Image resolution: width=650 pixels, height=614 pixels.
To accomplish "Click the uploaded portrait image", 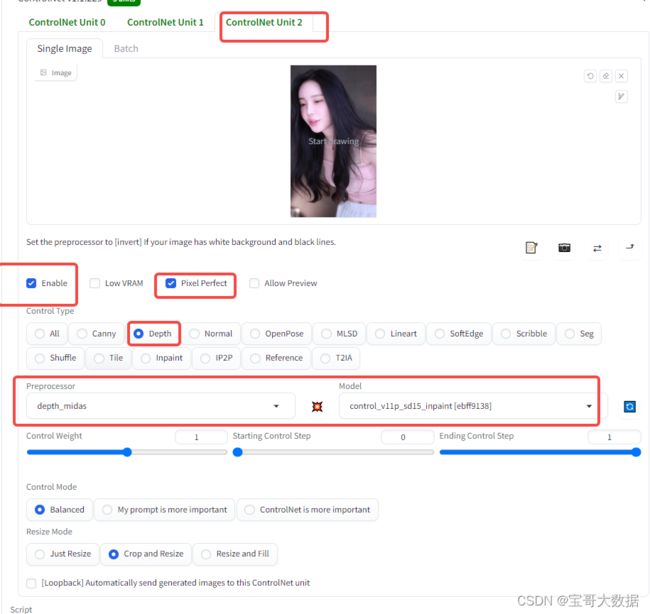I will click(x=333, y=141).
